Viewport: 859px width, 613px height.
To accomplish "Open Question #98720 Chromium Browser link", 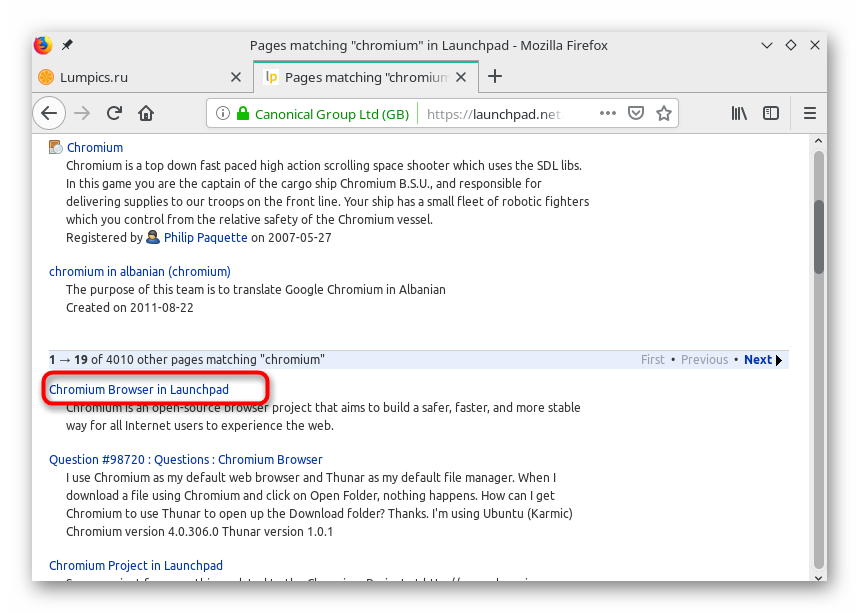I will click(186, 460).
